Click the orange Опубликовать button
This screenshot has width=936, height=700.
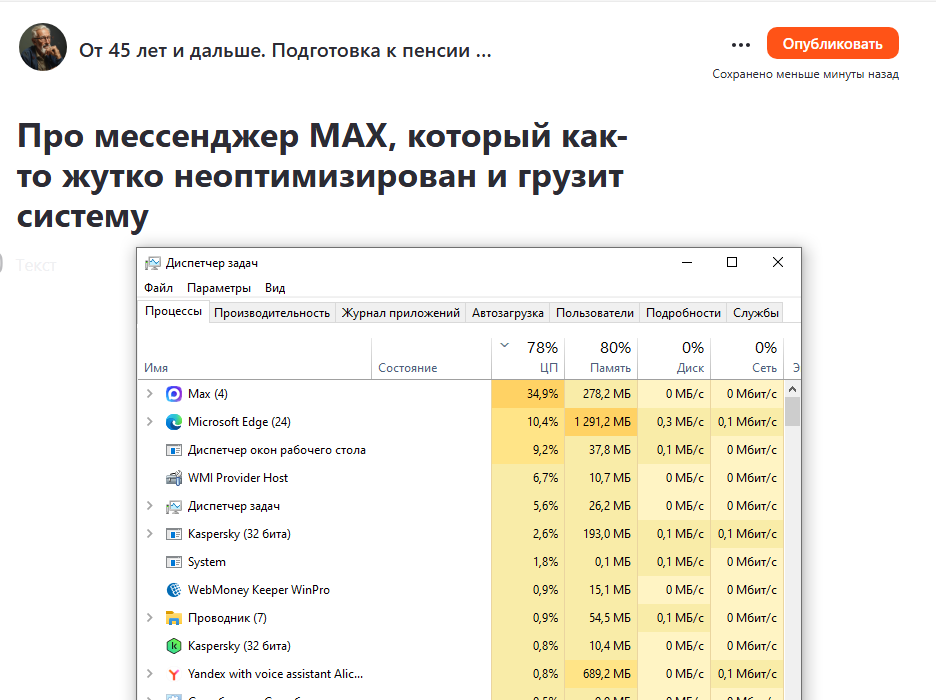833,44
